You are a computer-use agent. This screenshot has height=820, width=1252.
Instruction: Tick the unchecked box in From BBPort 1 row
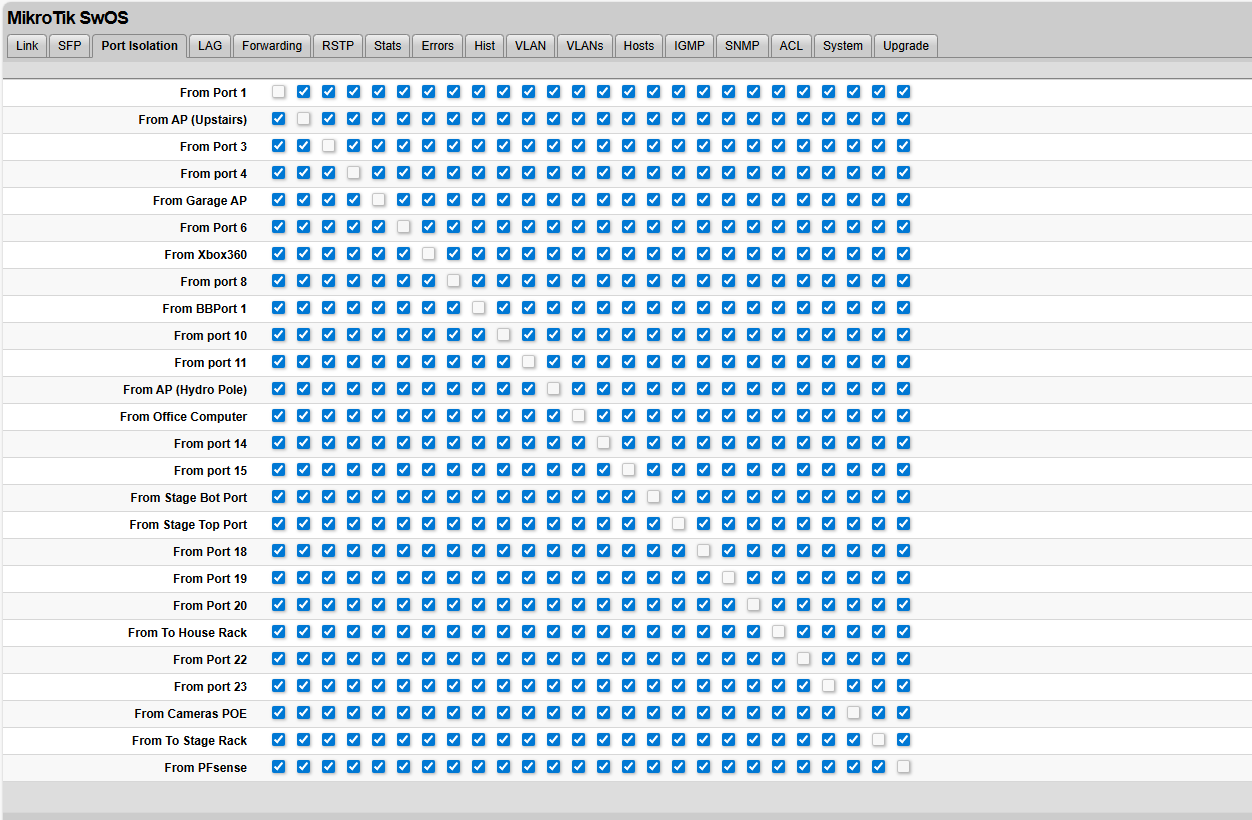pos(478,308)
